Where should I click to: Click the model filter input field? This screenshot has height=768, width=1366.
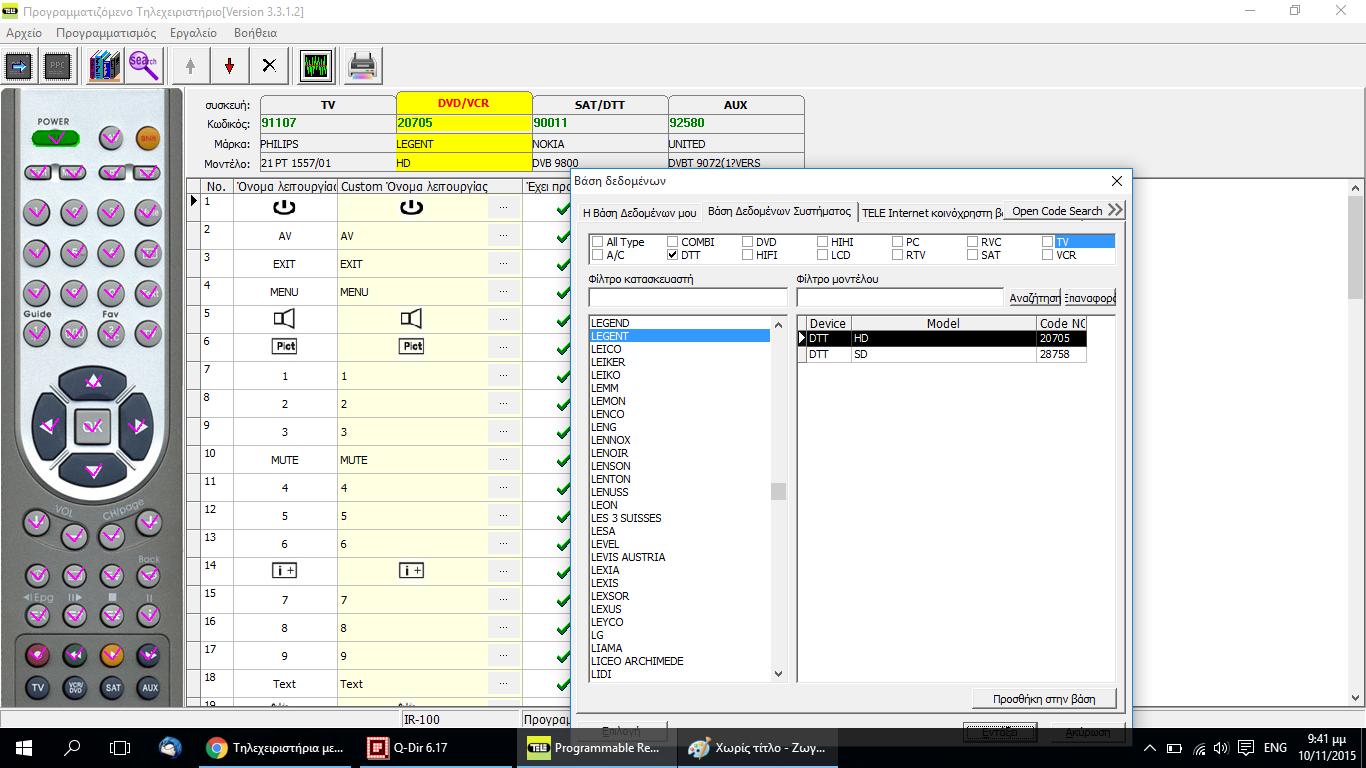point(900,298)
